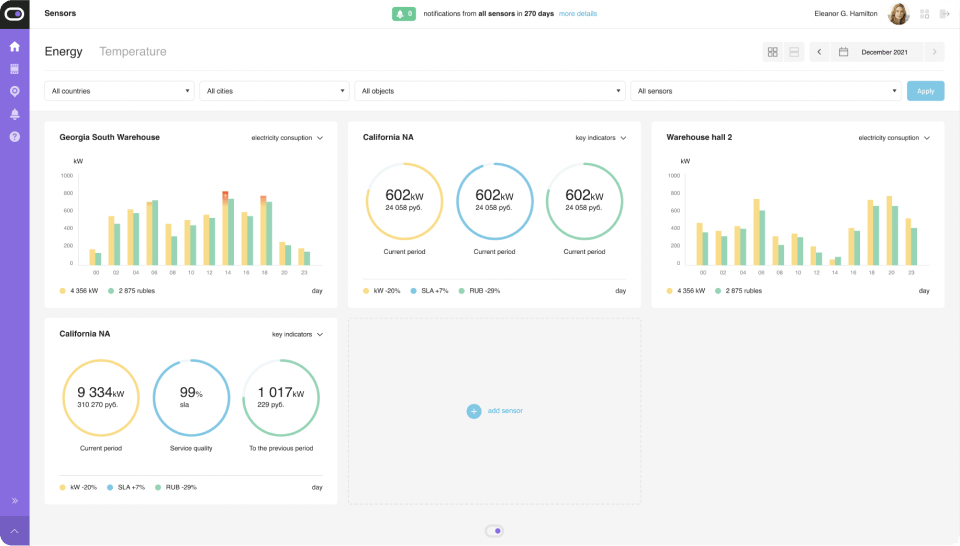Open the location pin sidebar icon
960x546 pixels.
click(x=14, y=91)
